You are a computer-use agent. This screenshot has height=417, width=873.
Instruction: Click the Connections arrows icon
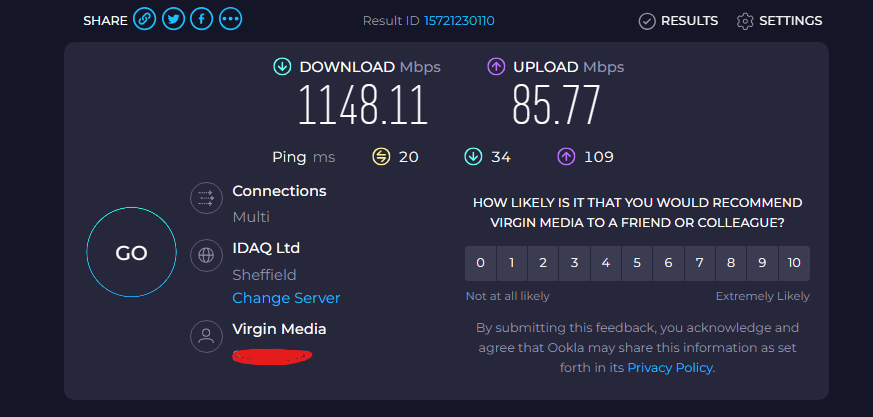(207, 198)
